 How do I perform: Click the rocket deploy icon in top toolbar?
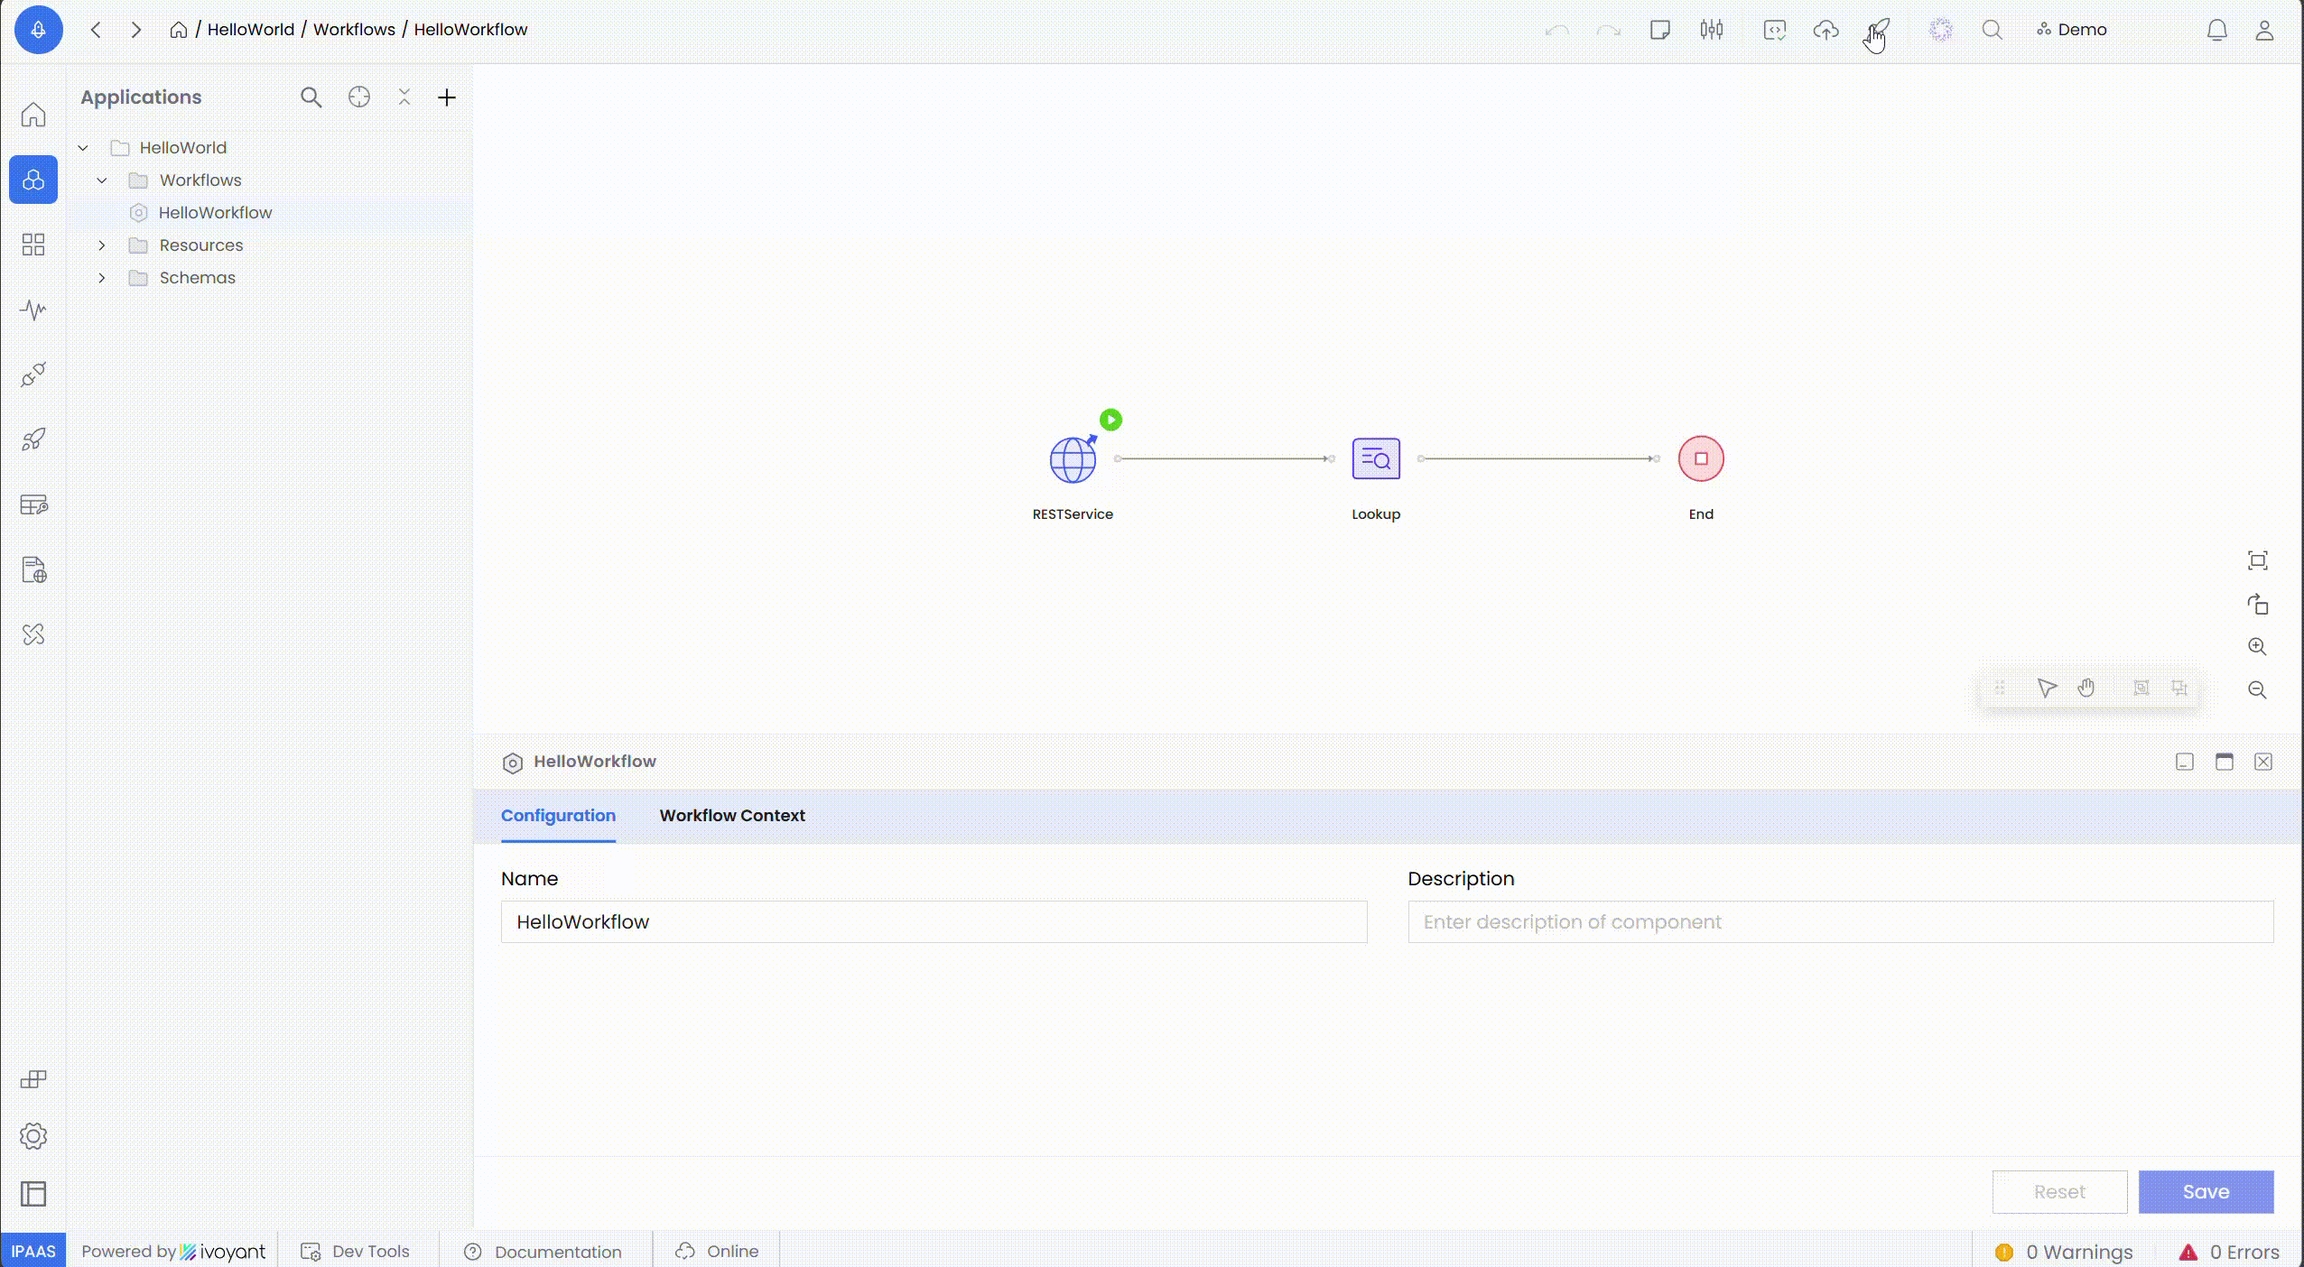click(x=1878, y=30)
